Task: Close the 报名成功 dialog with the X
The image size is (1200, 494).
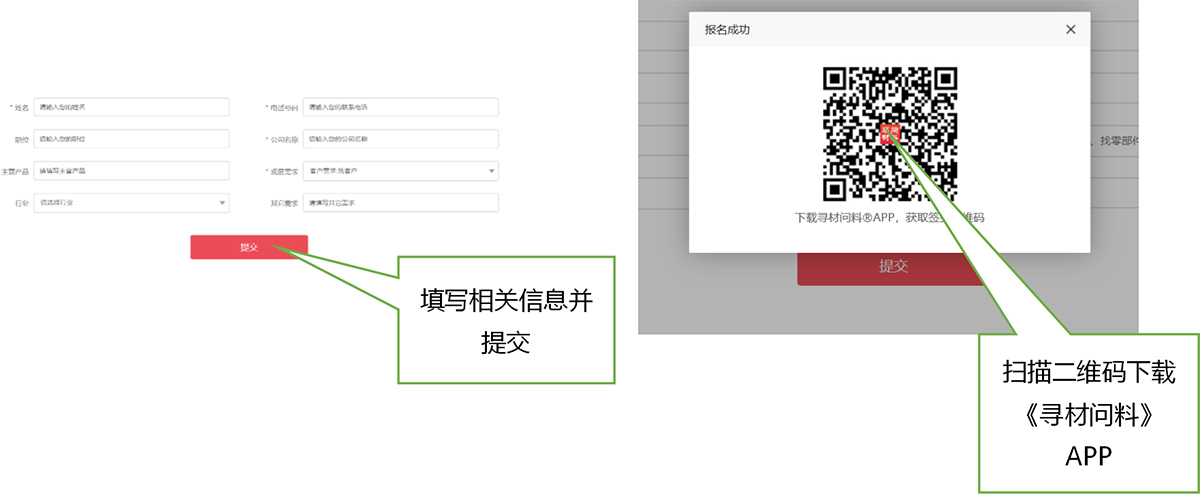Action: tap(1070, 30)
